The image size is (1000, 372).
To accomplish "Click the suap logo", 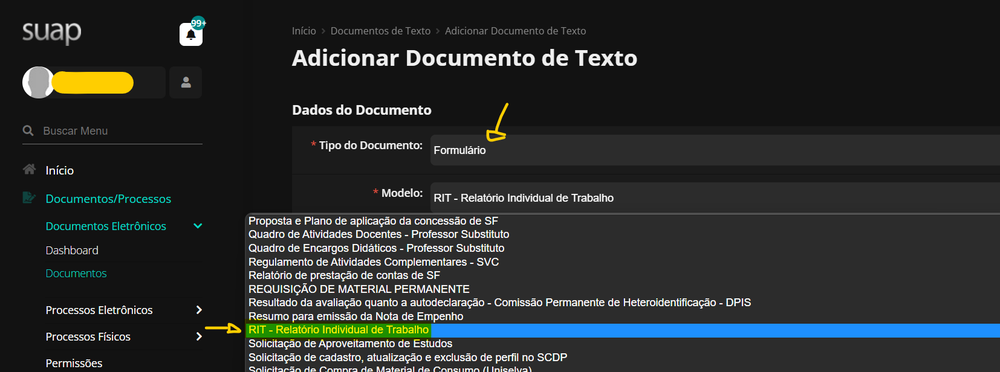I will [x=52, y=33].
